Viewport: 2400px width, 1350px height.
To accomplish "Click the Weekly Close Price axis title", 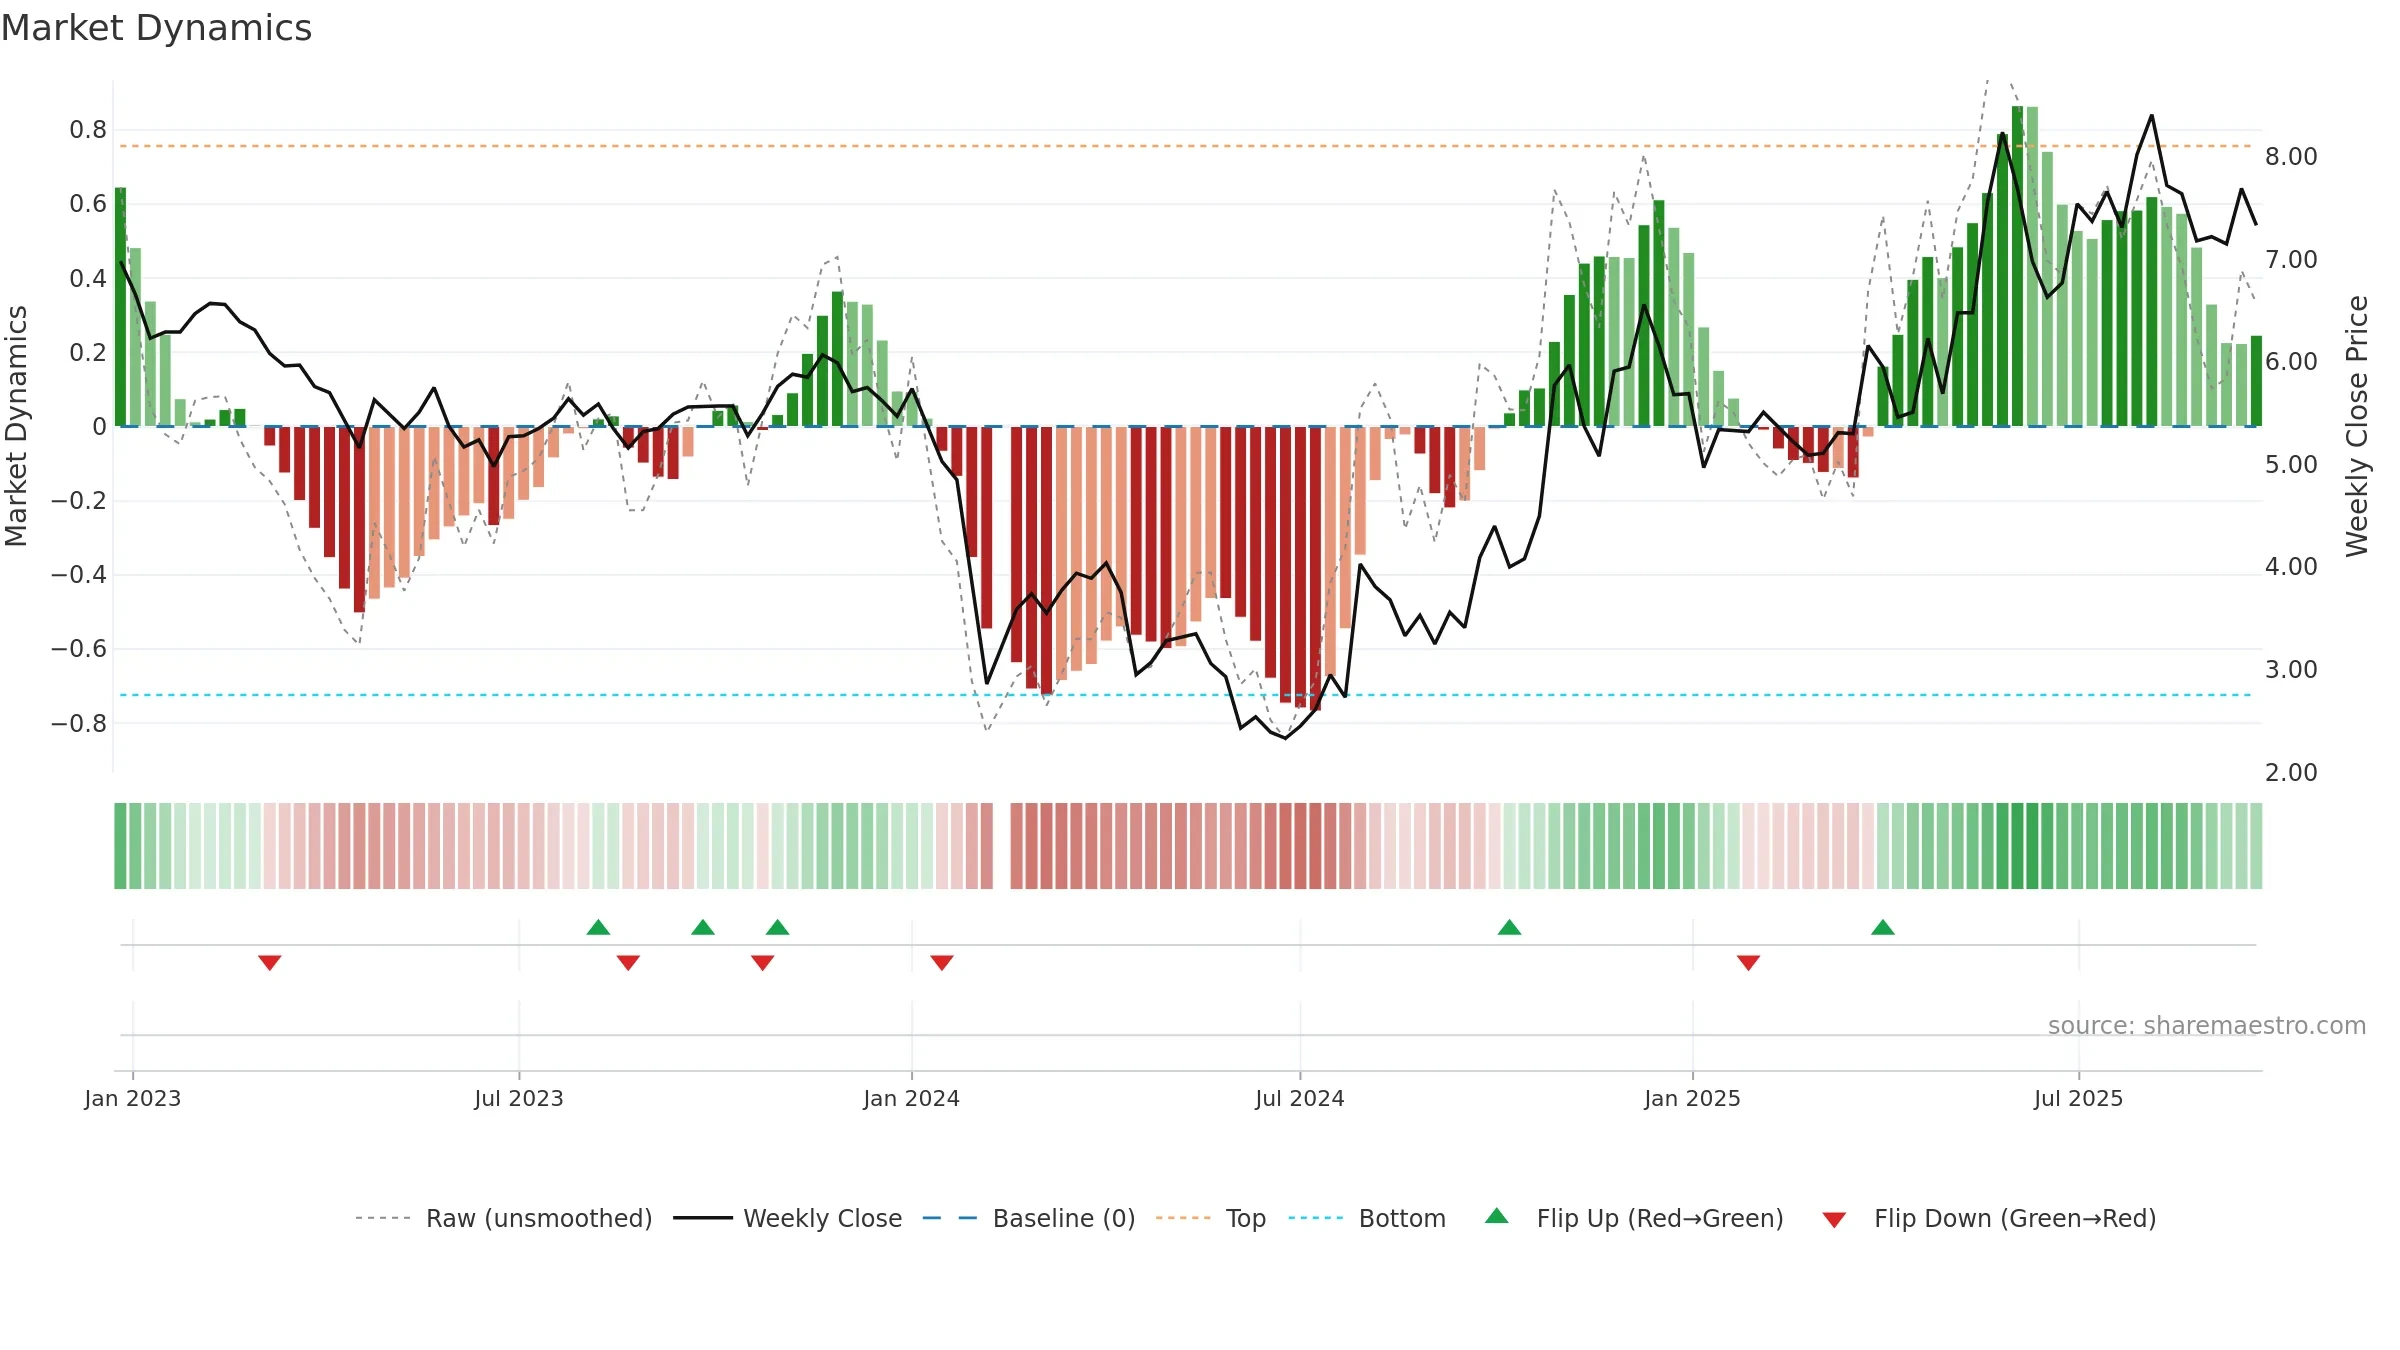I will (2358, 426).
